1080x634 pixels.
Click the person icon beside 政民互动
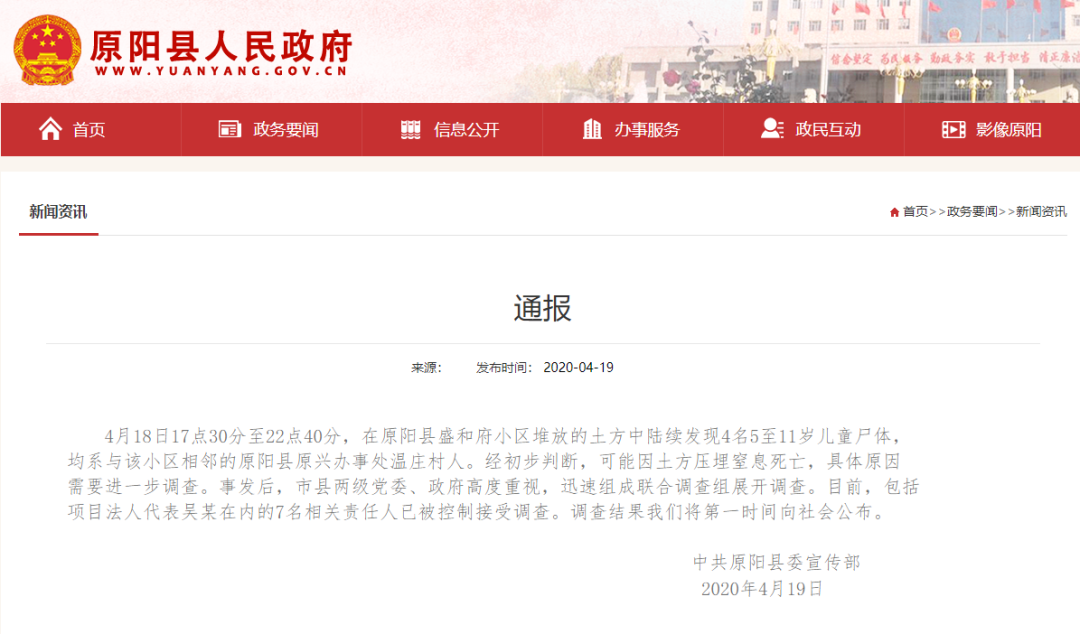point(772,128)
